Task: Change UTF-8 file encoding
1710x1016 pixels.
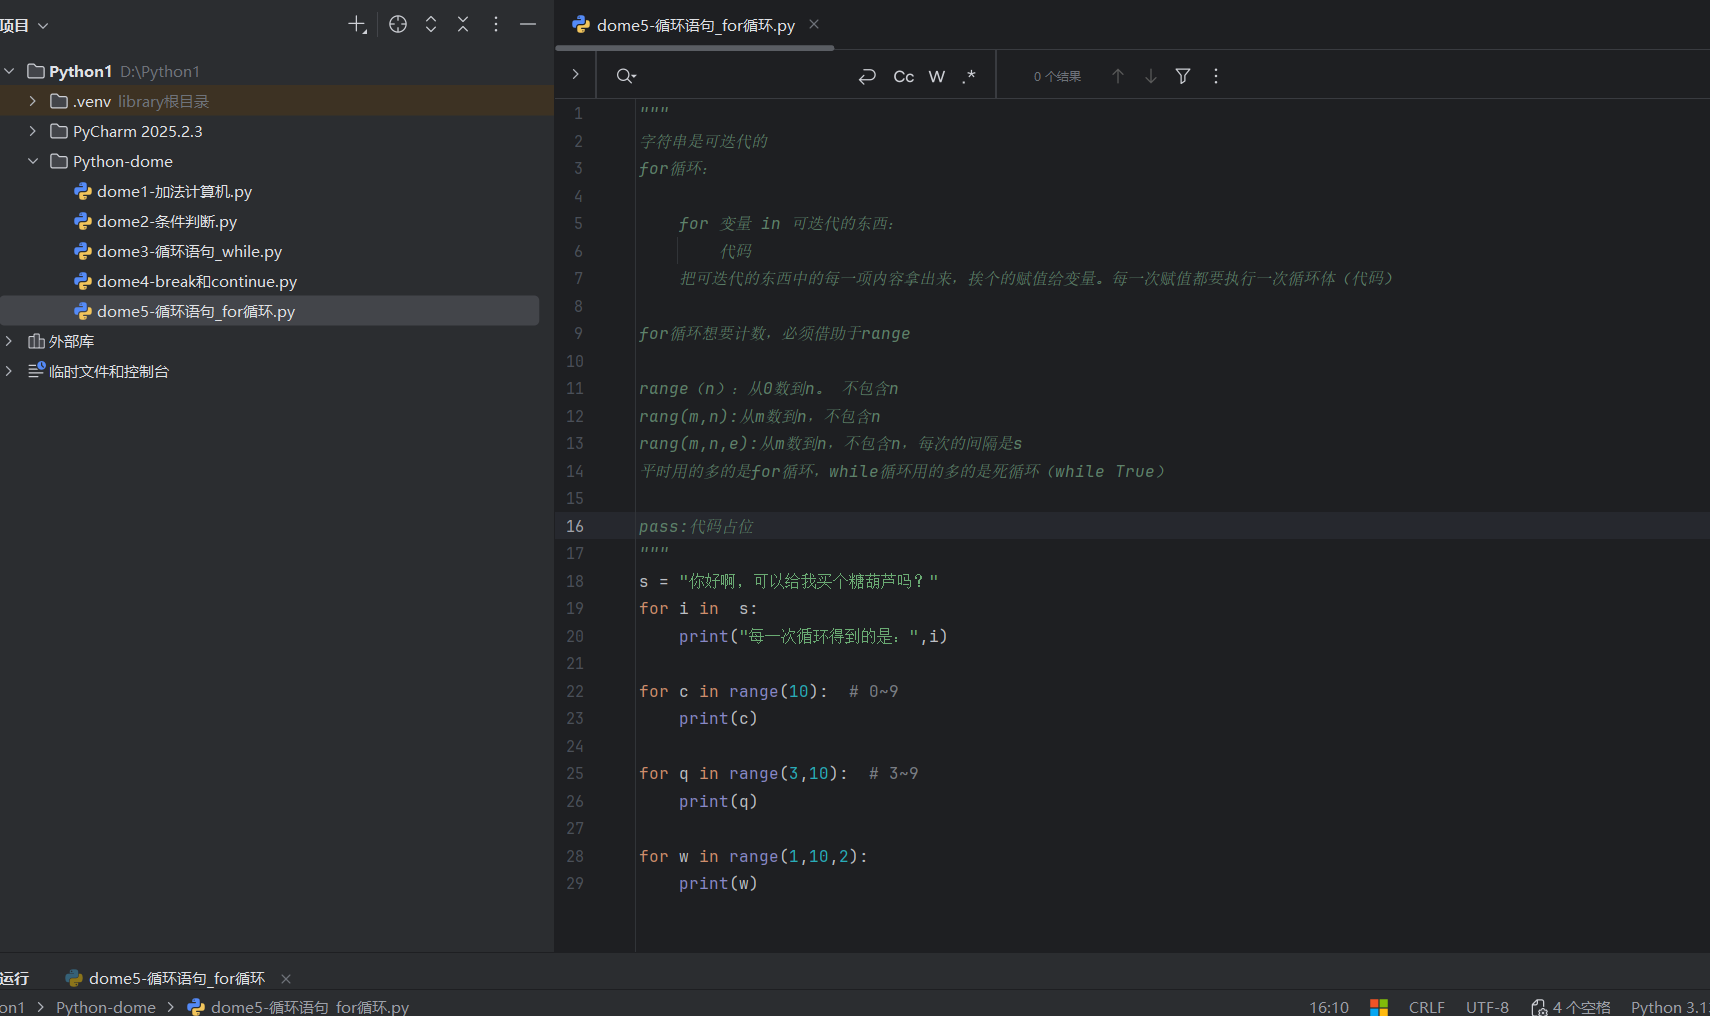Action: 1487,1007
